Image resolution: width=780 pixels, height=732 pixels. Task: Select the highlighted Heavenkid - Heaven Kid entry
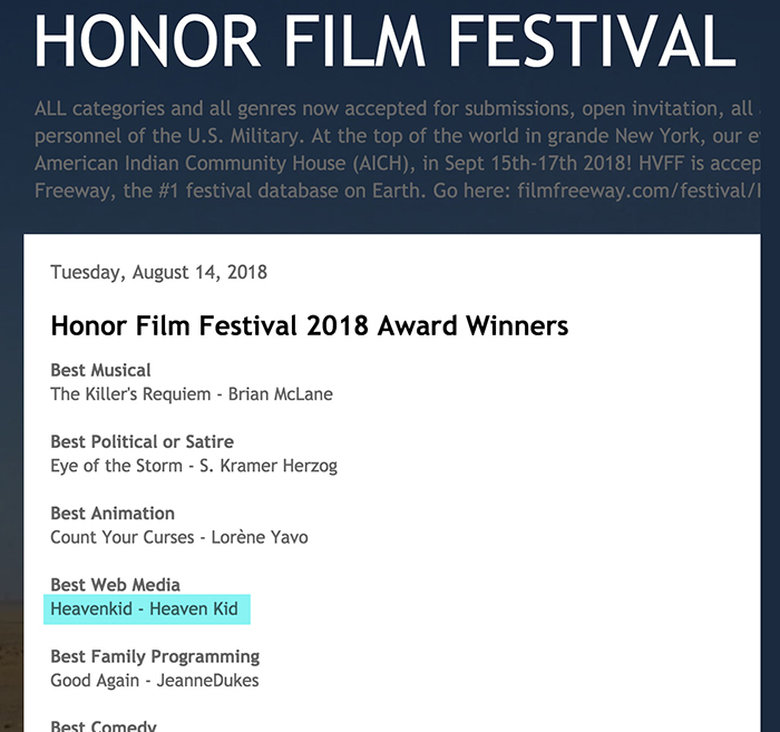[146, 609]
